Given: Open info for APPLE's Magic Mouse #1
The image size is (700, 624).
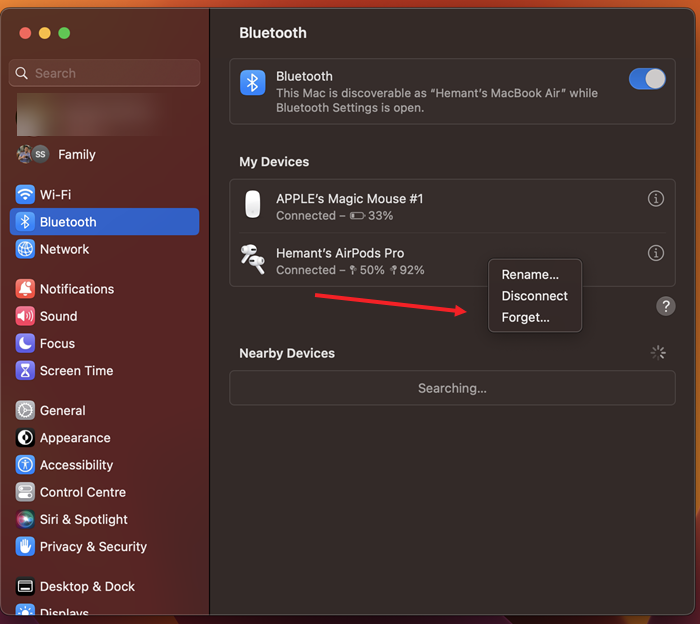Looking at the screenshot, I should pos(655,199).
